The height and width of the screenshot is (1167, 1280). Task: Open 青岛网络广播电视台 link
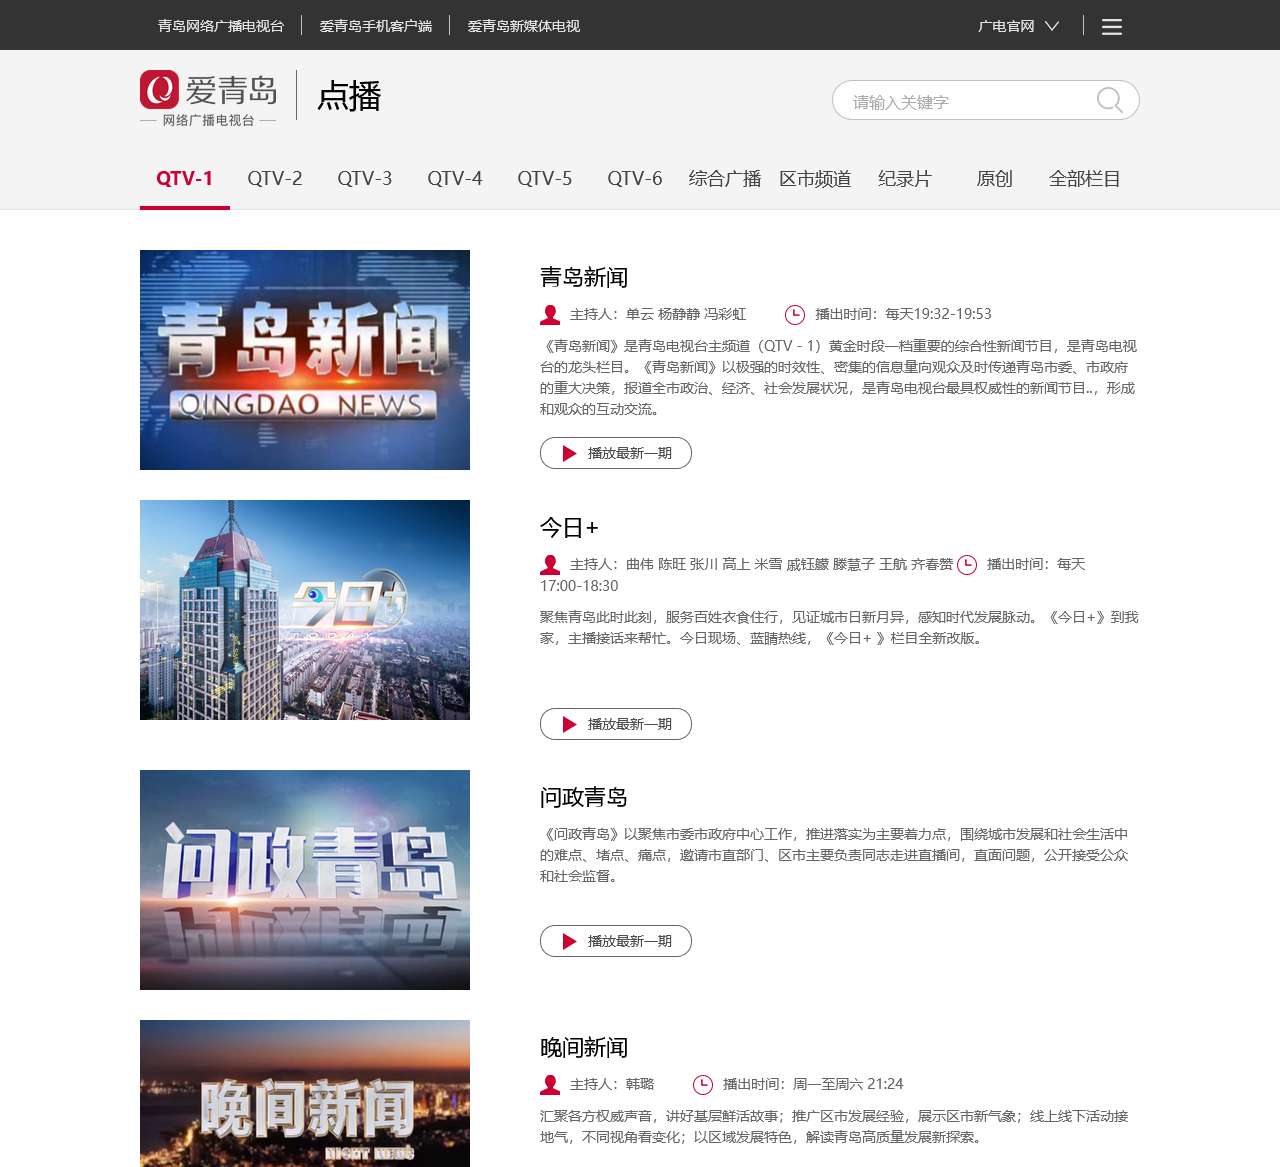[x=221, y=26]
